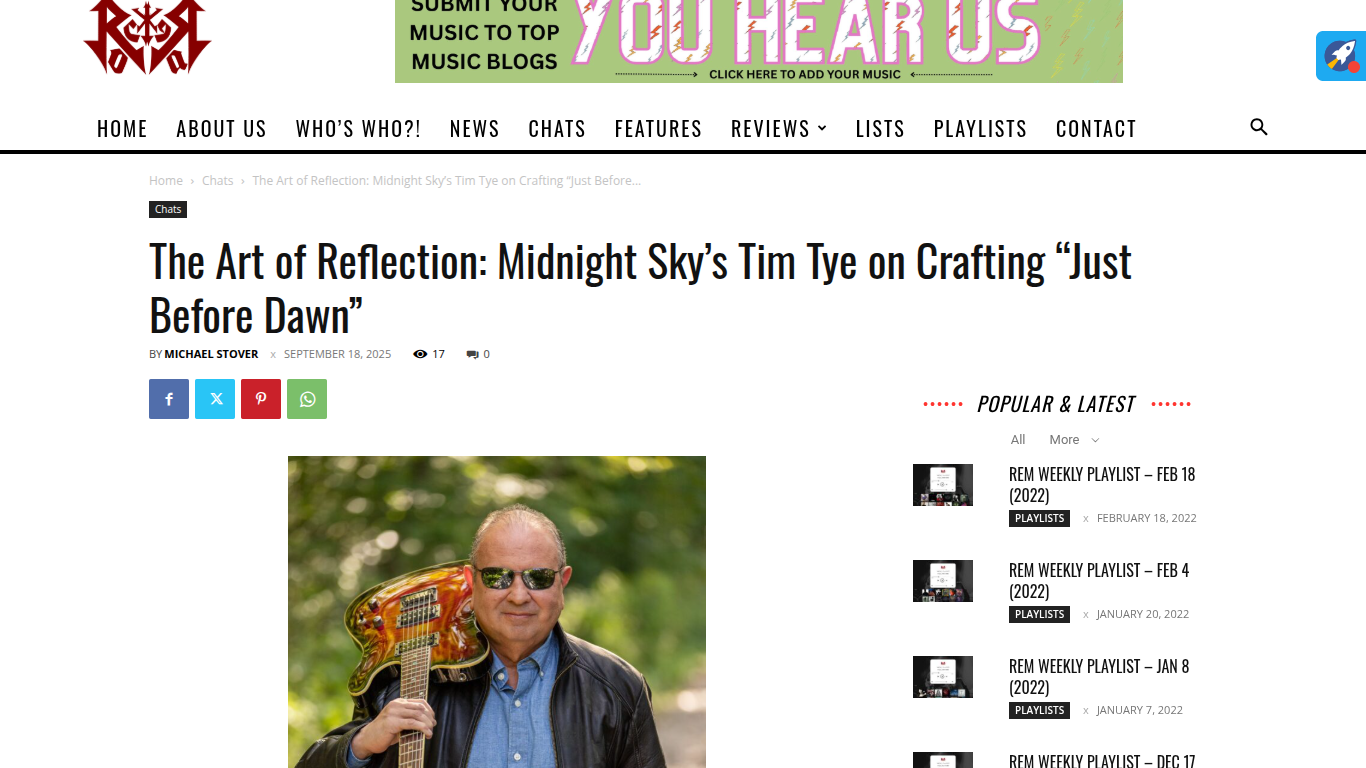Screen dimensions: 1366x768
Task: Pin article via Pinterest icon
Action: pyautogui.click(x=261, y=399)
